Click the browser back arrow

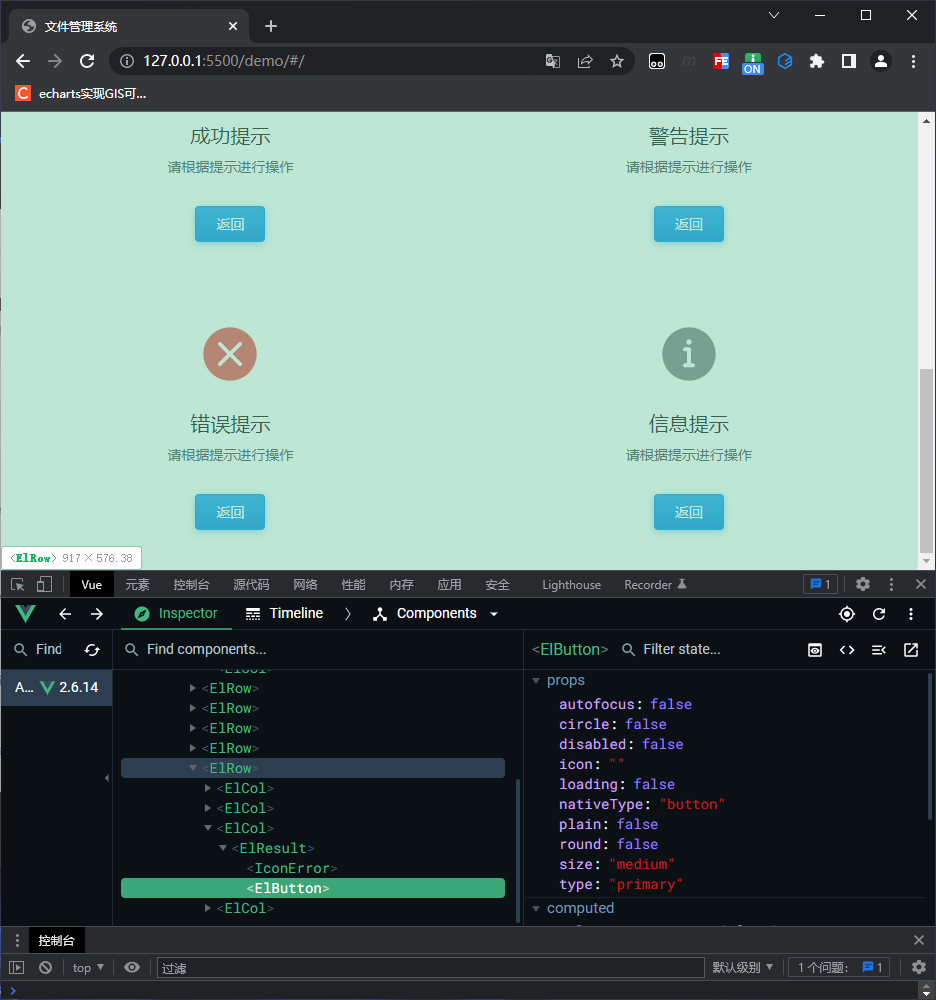point(23,61)
